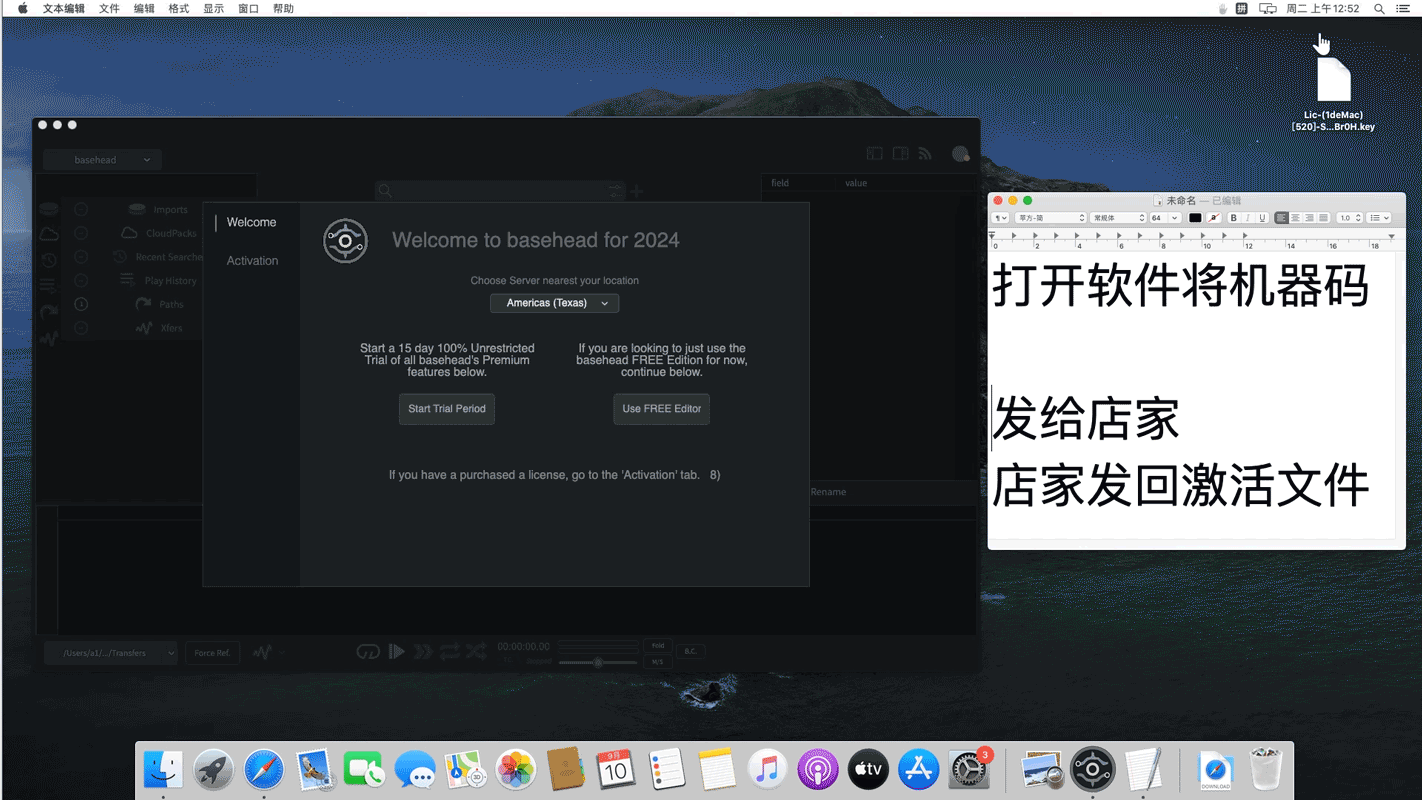Screen dimensions: 1422x800
Task: Open the font style dropdown 常规体
Action: pos(1118,218)
